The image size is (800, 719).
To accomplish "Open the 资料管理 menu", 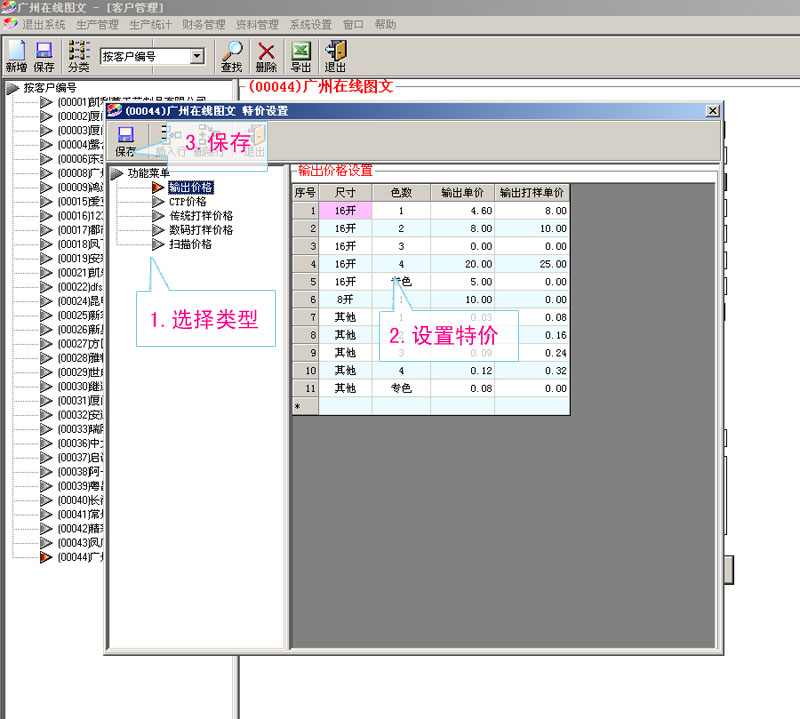I will 257,24.
